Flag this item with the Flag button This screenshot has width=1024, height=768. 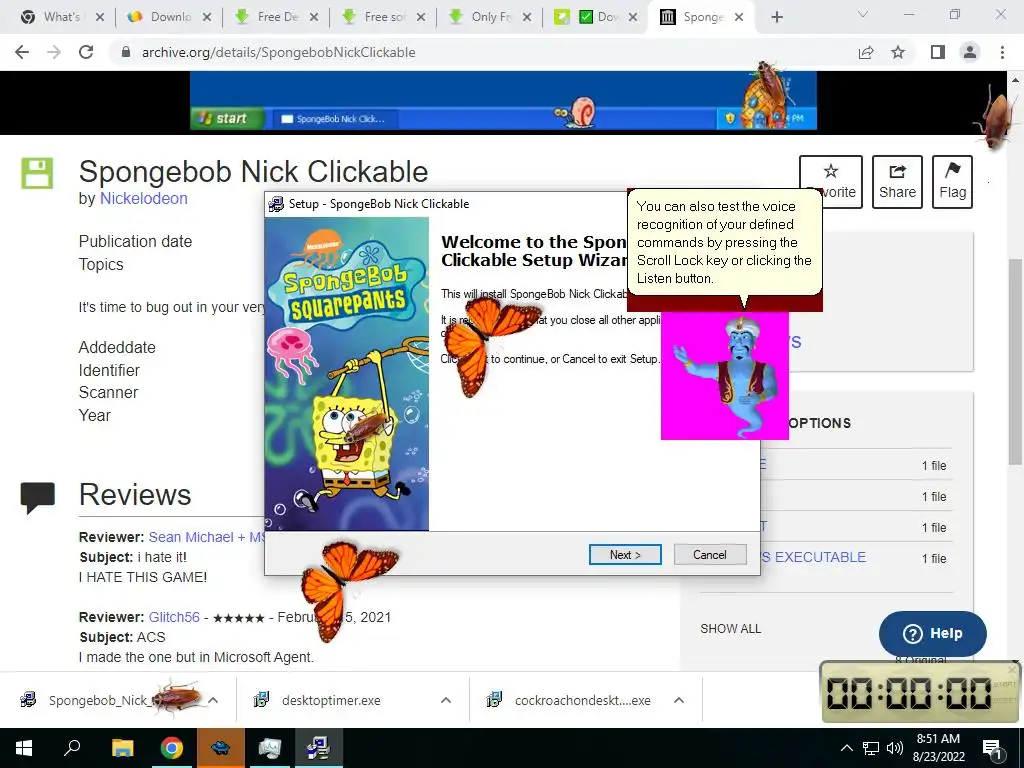(952, 182)
